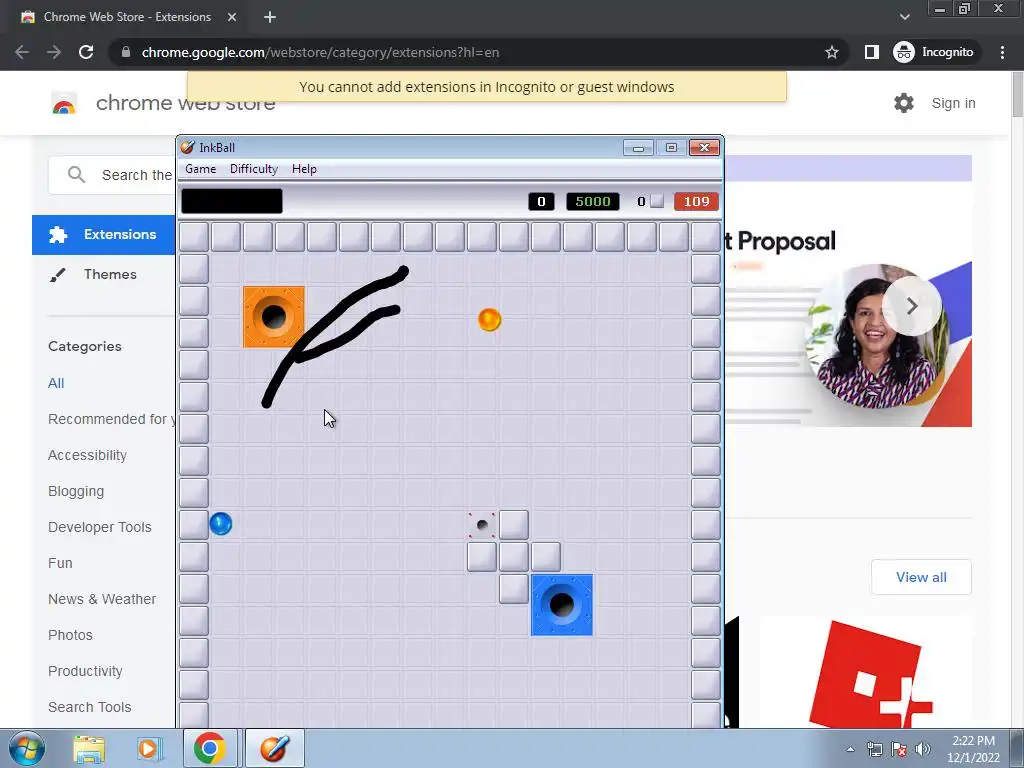Click Chrome icon in taskbar
Viewport: 1024px width, 768px height.
click(x=210, y=748)
